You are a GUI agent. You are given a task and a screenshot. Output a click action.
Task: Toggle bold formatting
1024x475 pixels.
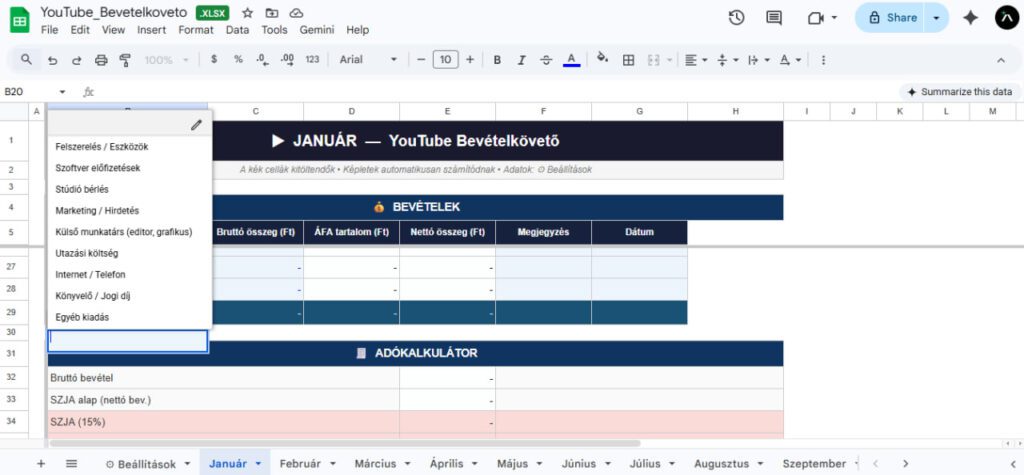pyautogui.click(x=497, y=60)
